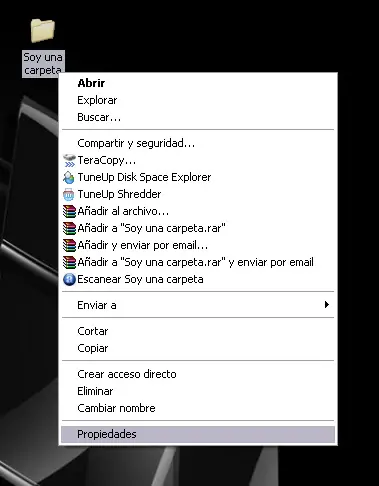Open the 'Enviar a' submenu
379x486 pixels.
[x=198, y=305]
